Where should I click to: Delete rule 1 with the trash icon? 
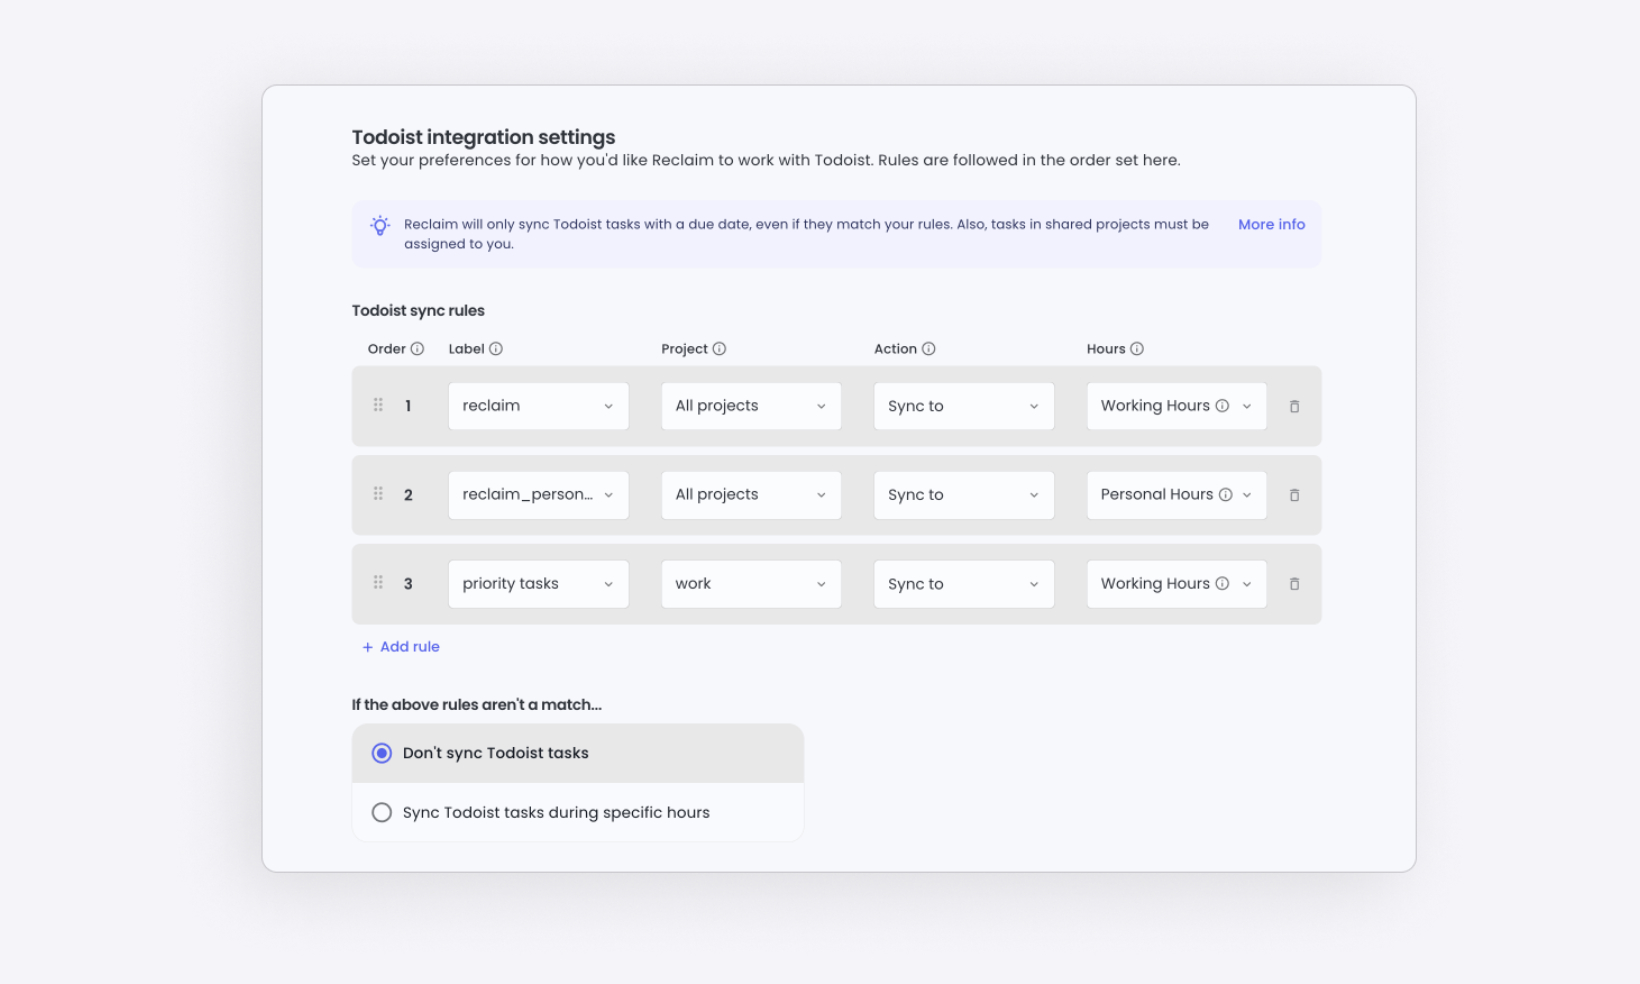1294,406
